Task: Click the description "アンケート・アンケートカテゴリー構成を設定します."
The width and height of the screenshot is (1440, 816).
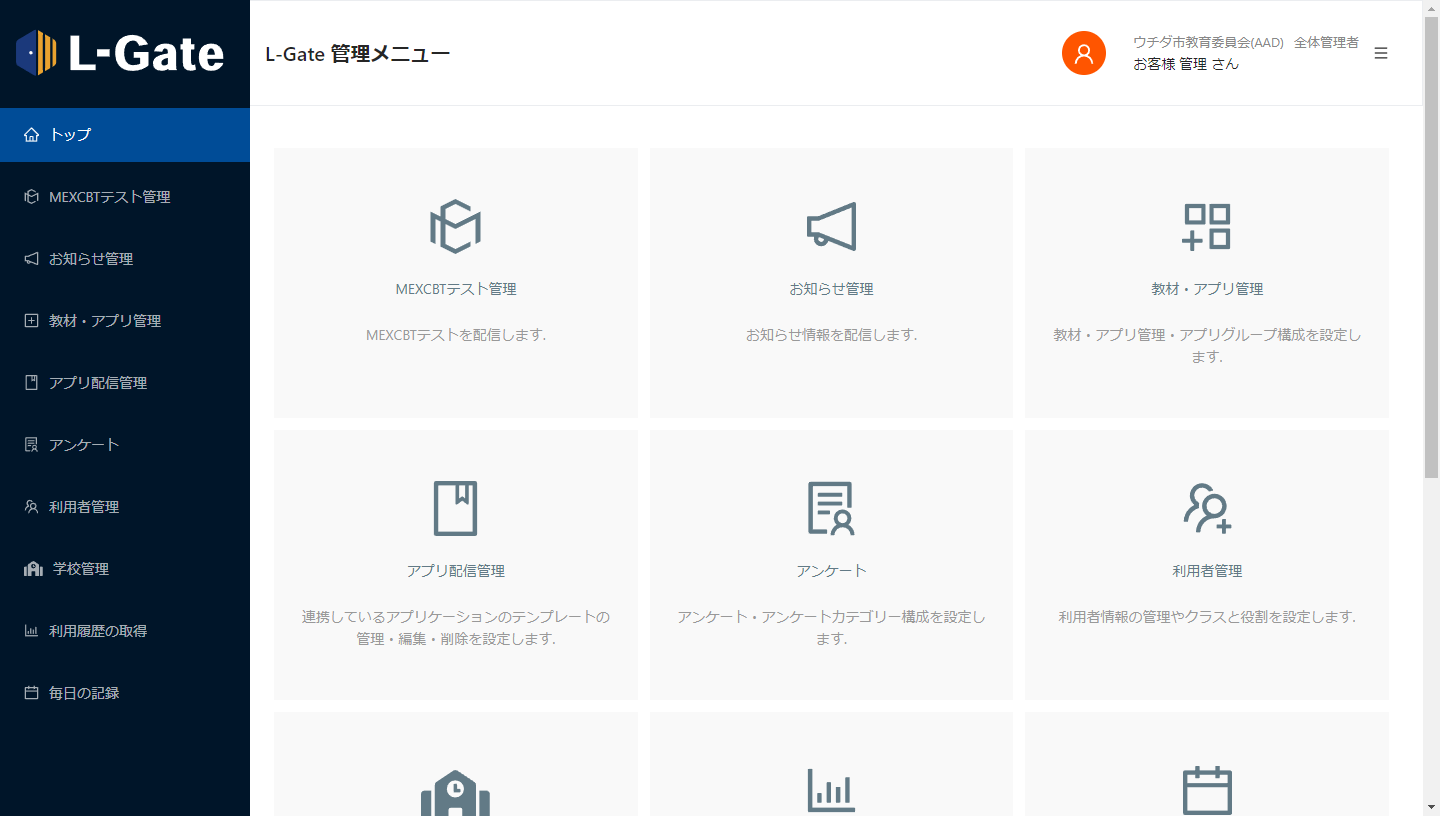Action: [x=832, y=628]
